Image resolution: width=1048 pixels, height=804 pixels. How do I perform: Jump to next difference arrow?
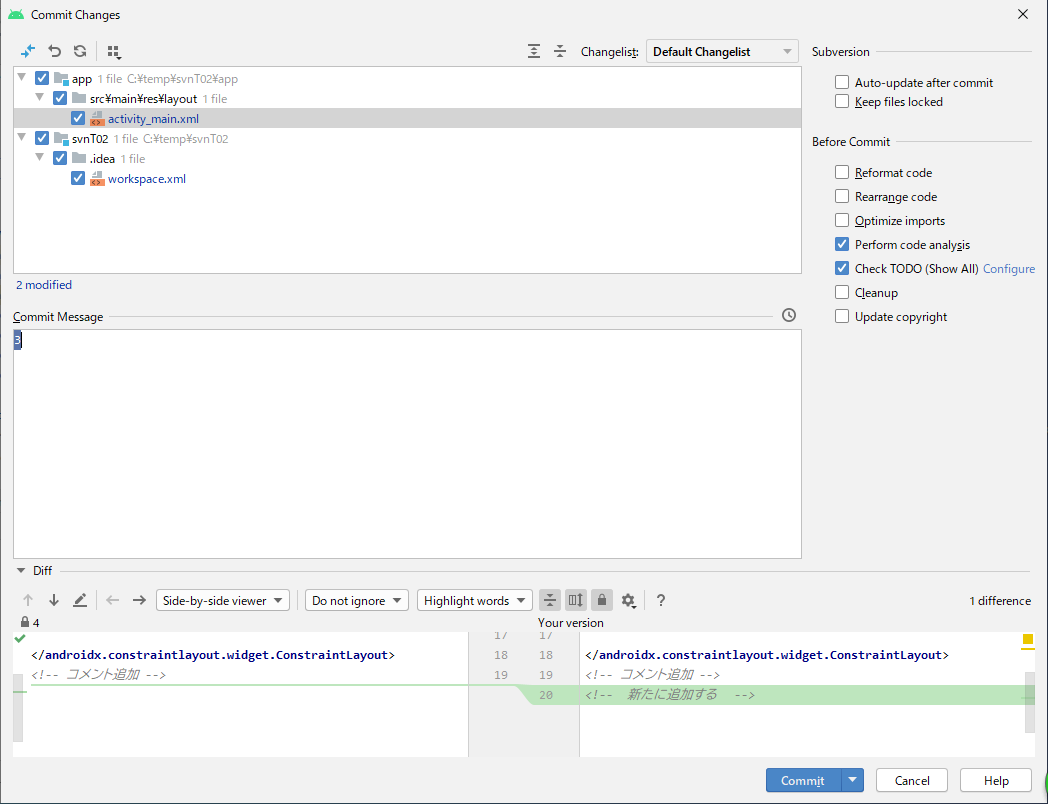click(x=54, y=600)
